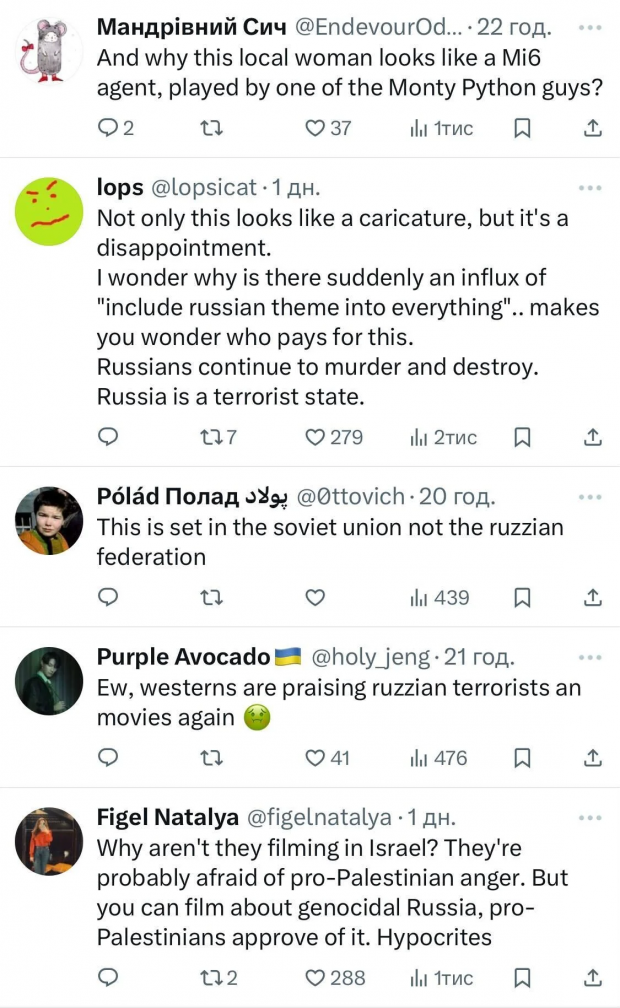Image resolution: width=620 pixels, height=1008 pixels.
Task: Open @lopsicat profile handle link
Action: tap(204, 187)
